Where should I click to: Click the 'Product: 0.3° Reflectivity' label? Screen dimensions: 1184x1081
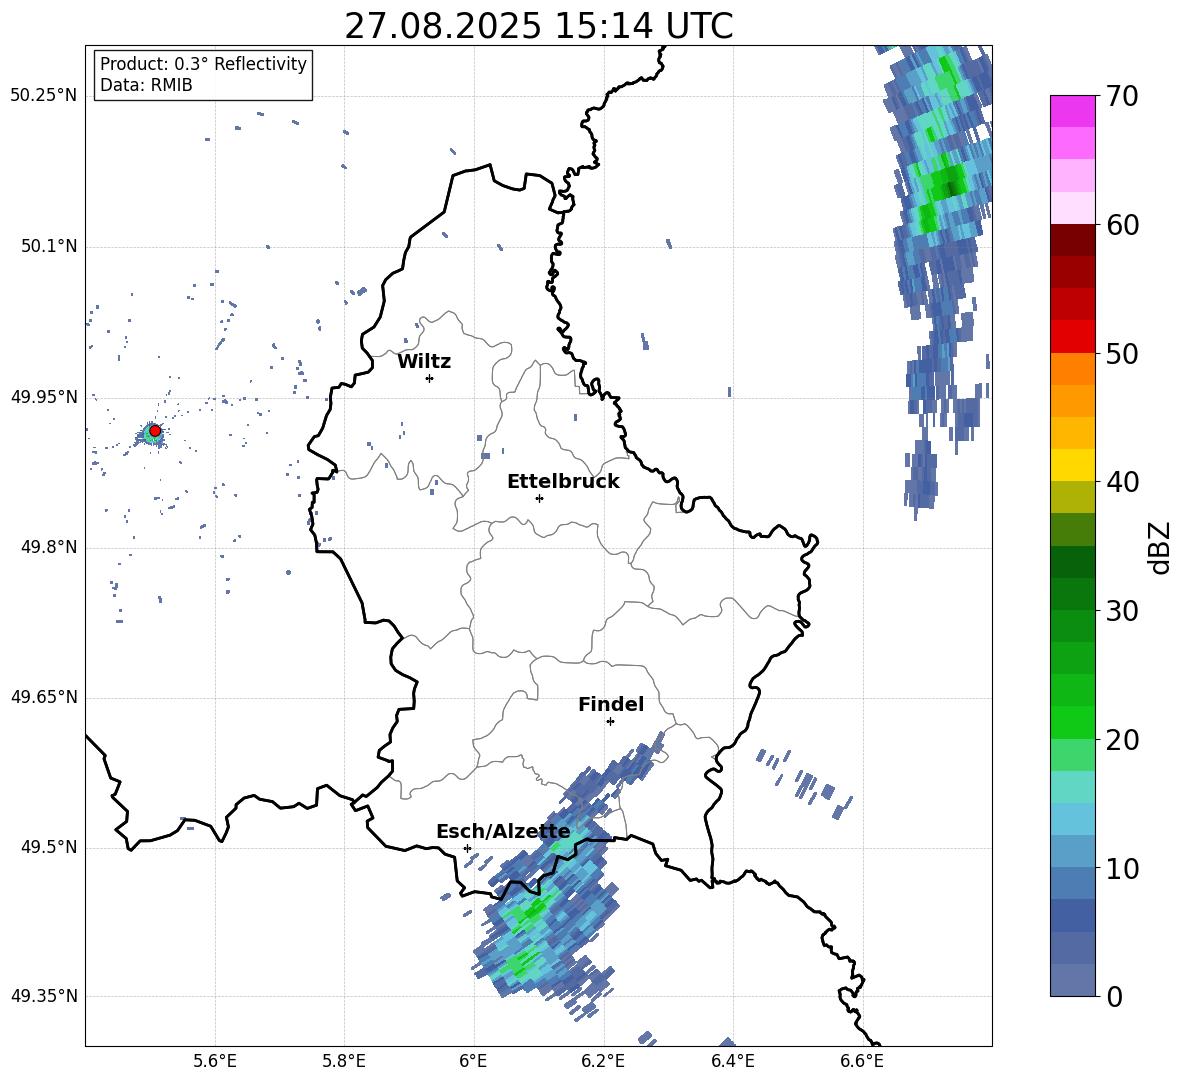pos(203,64)
